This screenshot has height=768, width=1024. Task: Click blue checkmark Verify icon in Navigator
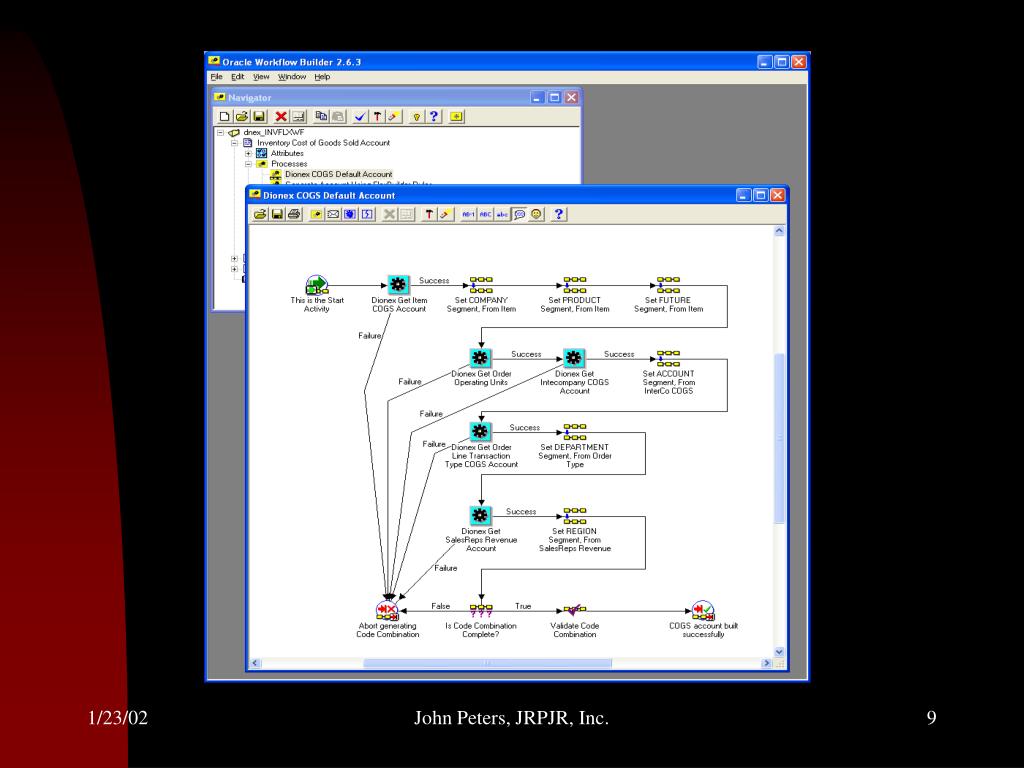click(360, 116)
